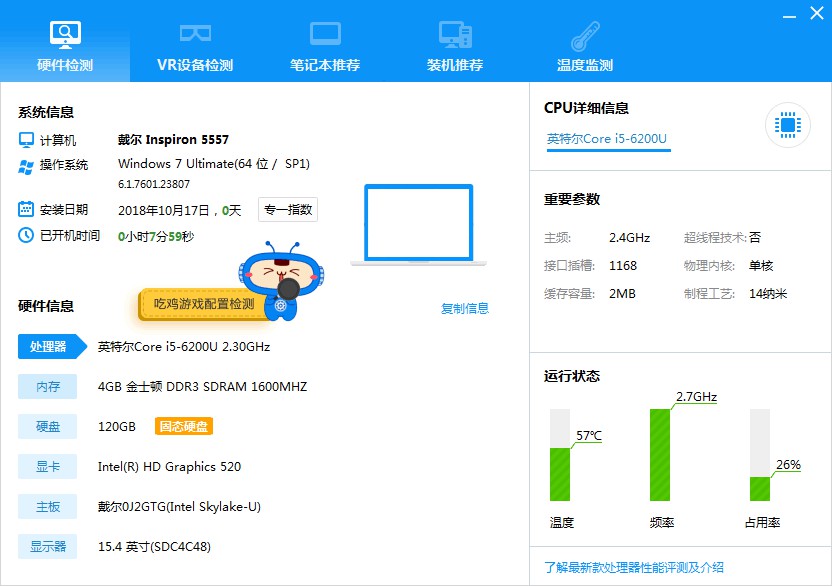This screenshot has width=832, height=586.
Task: Click the 吃鸡游戏配置检测 banner button
Action: [x=204, y=305]
